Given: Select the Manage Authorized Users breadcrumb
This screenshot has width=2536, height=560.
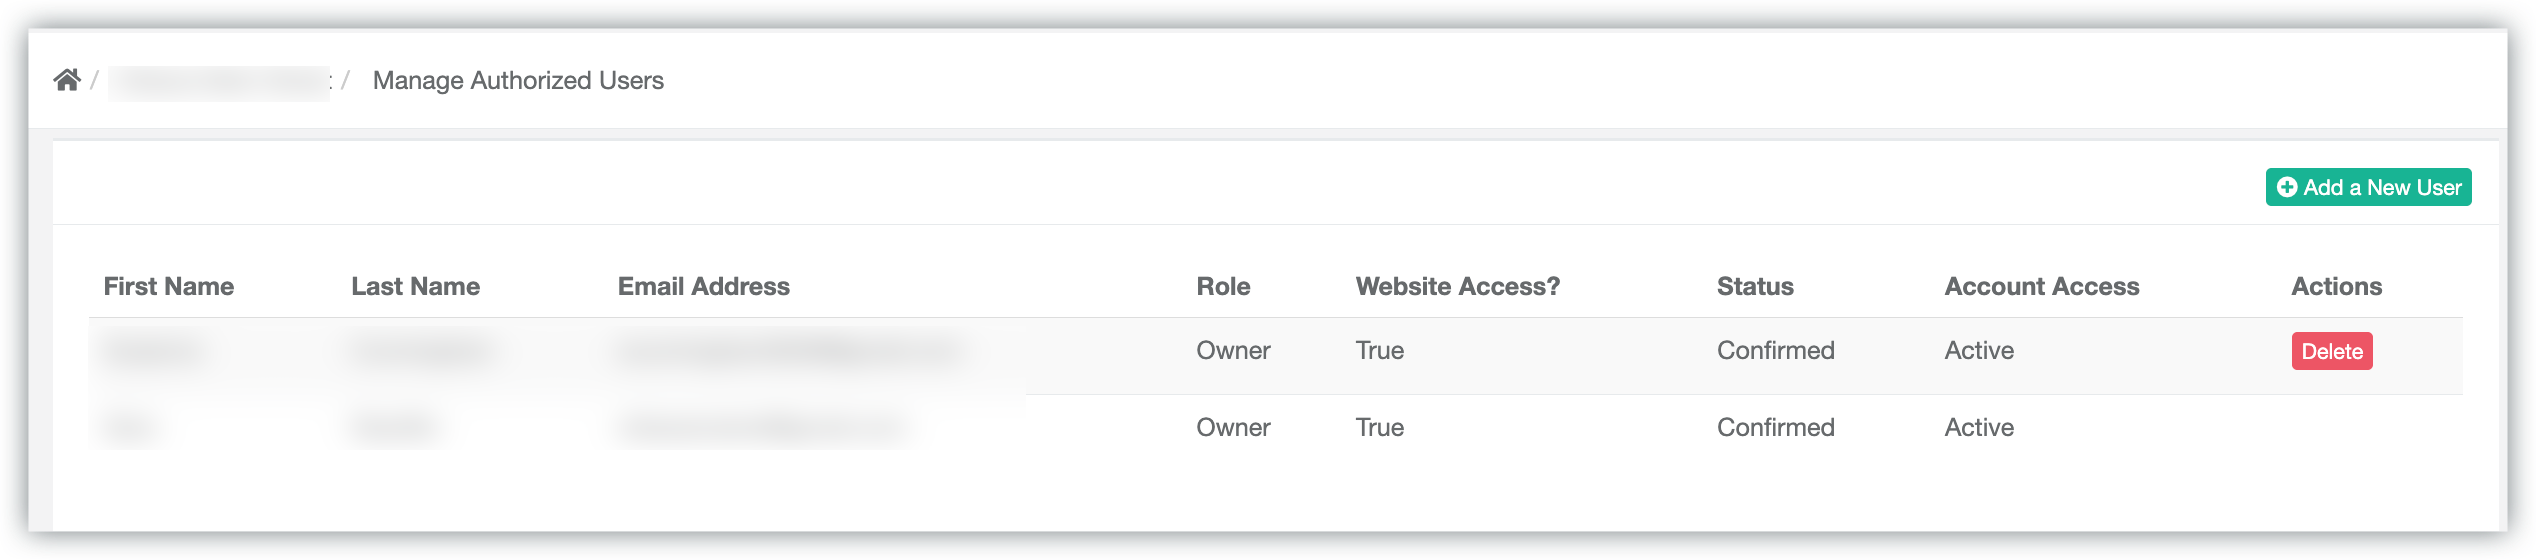Looking at the screenshot, I should click(517, 80).
